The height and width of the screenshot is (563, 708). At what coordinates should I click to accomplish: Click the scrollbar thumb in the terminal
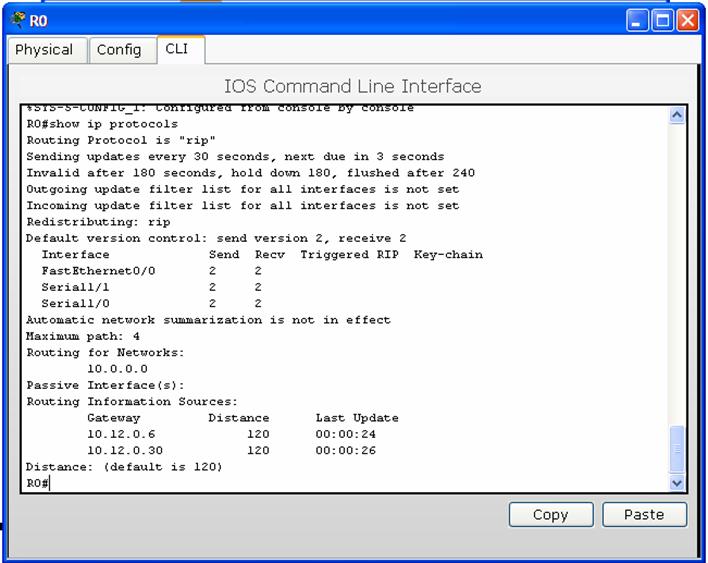click(677, 449)
